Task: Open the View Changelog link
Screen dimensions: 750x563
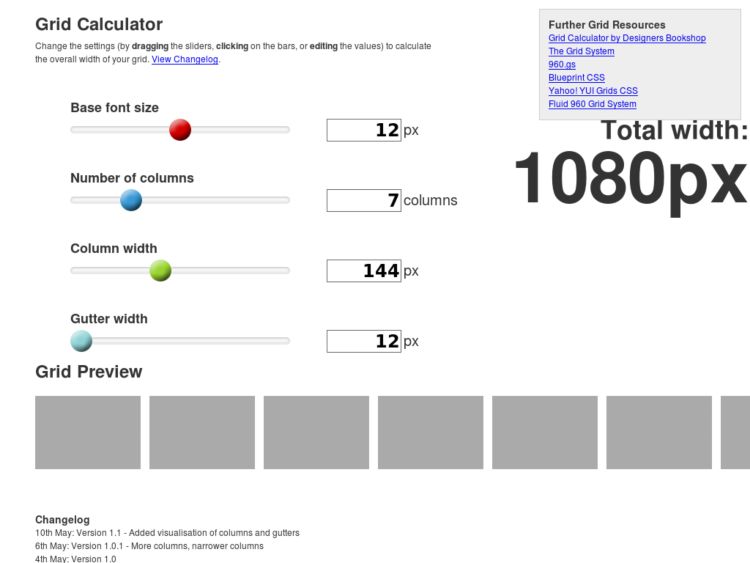Action: 185,59
